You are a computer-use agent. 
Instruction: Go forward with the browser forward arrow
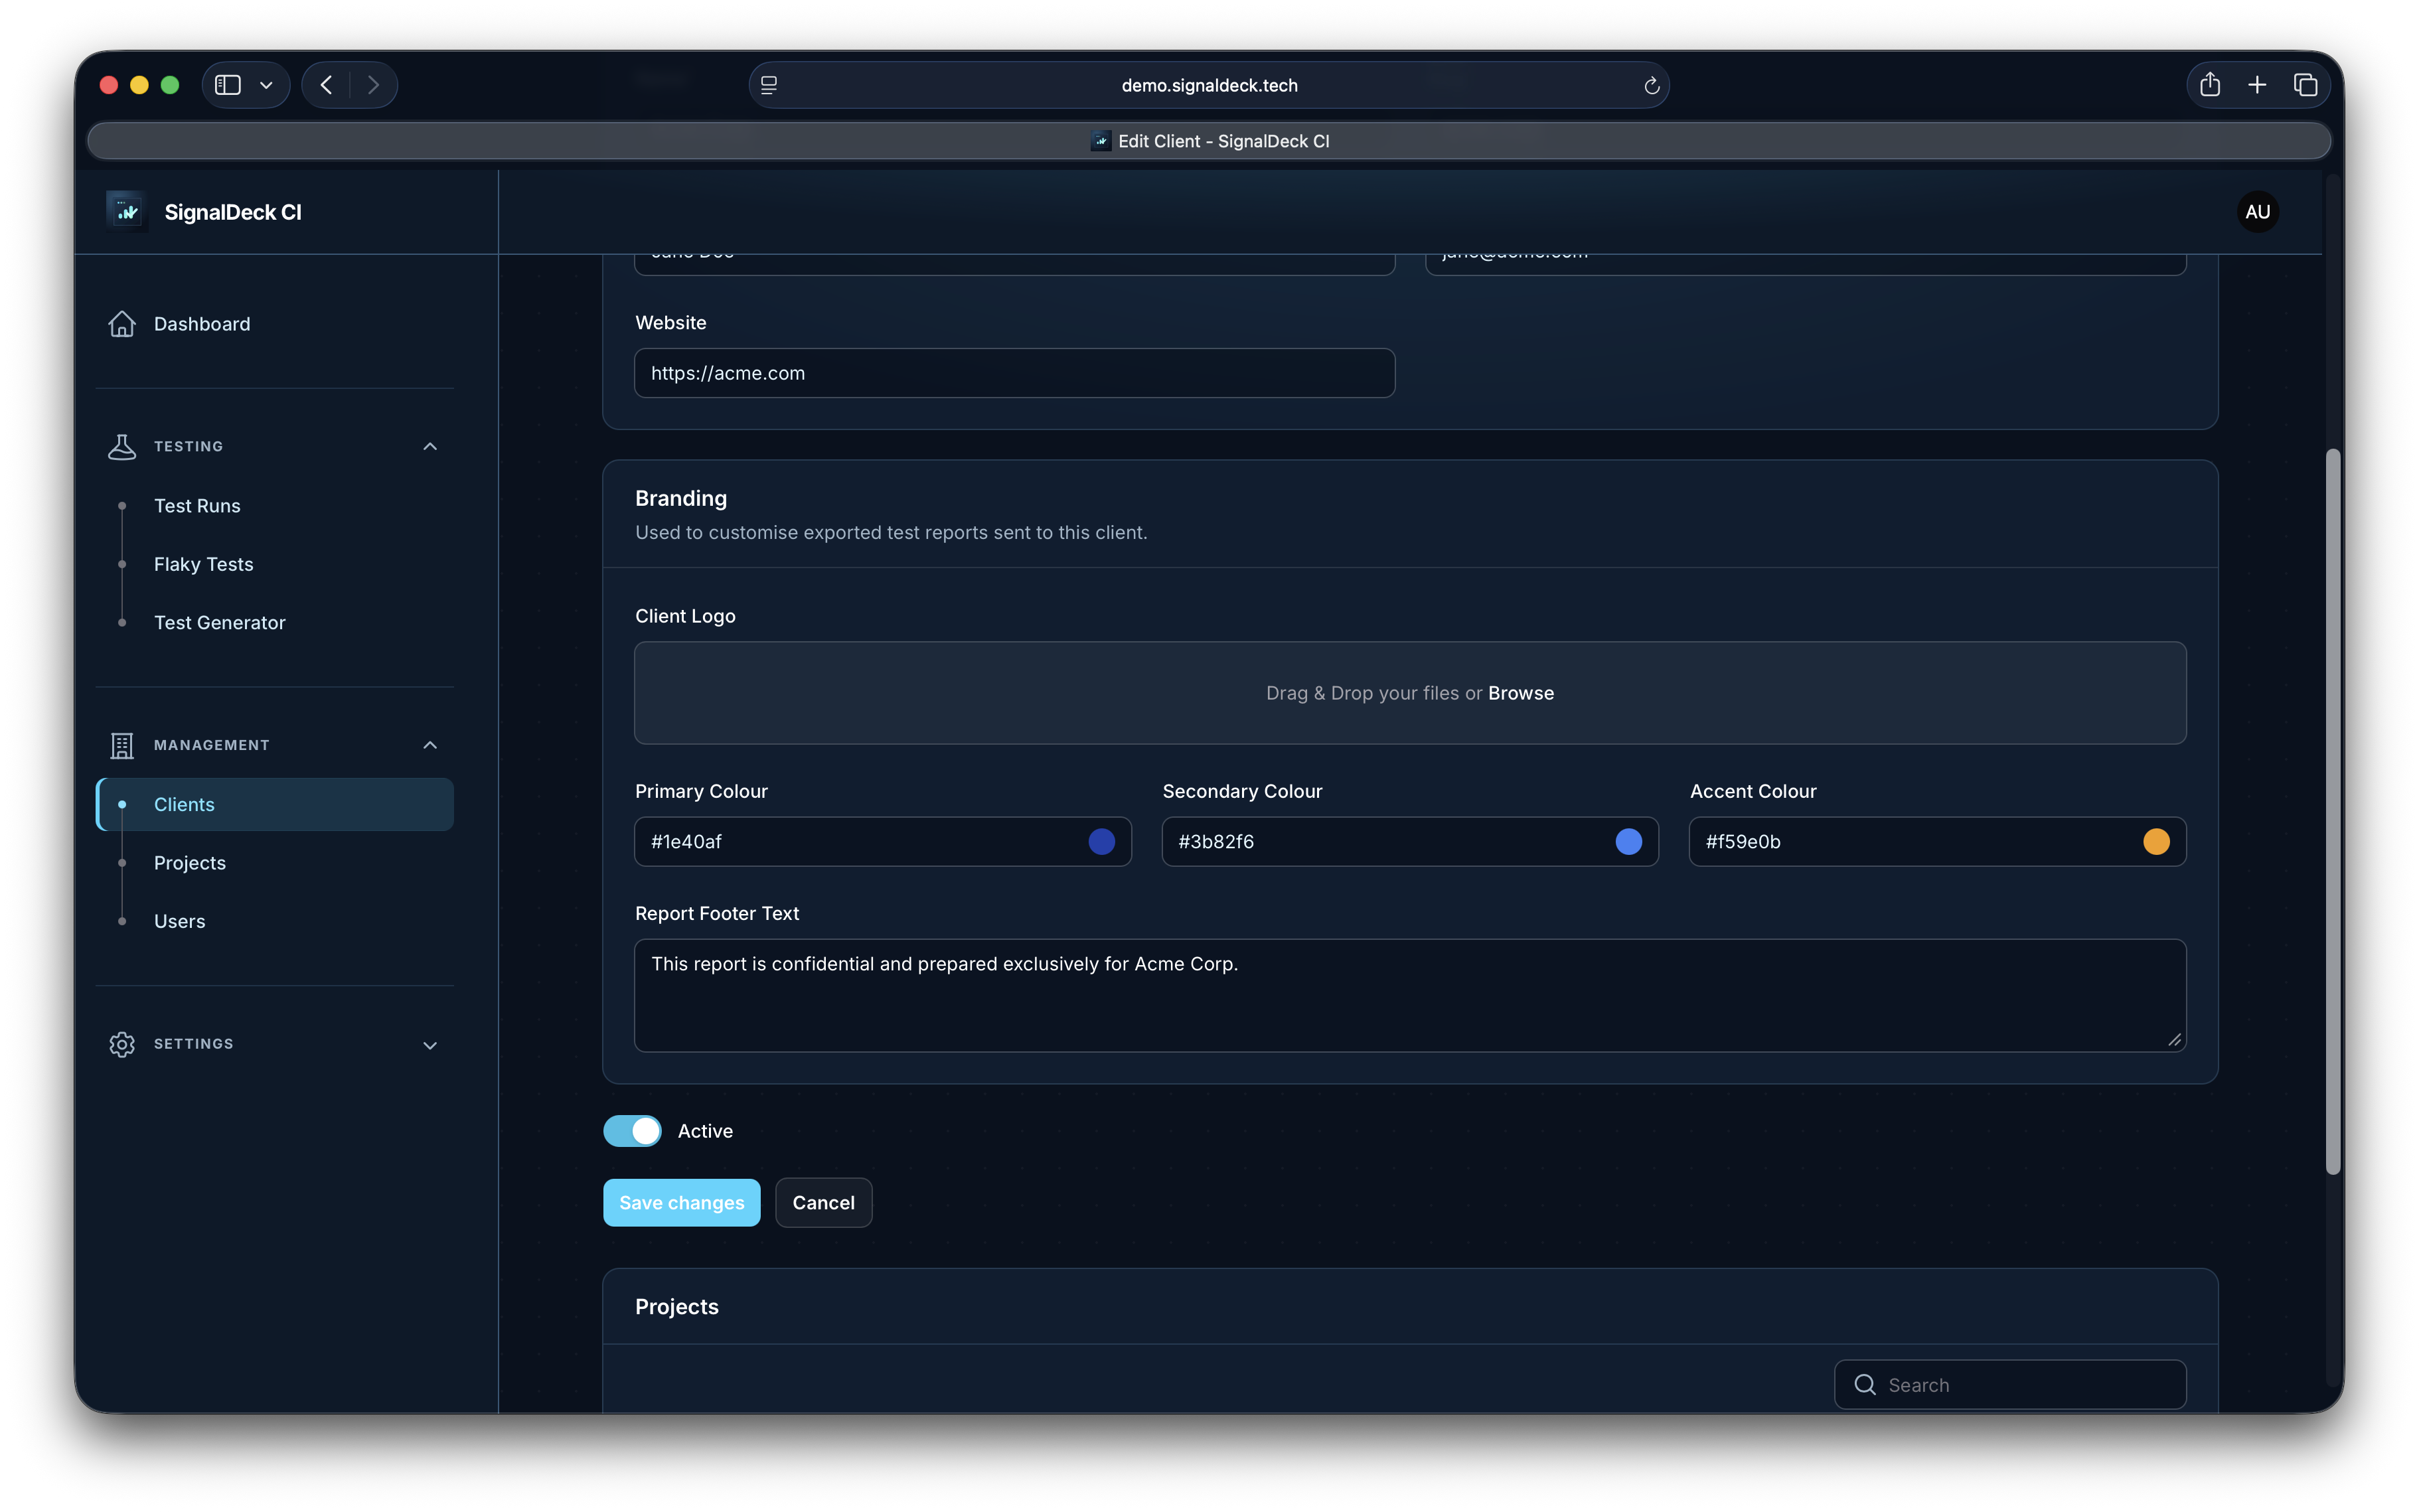tap(373, 85)
